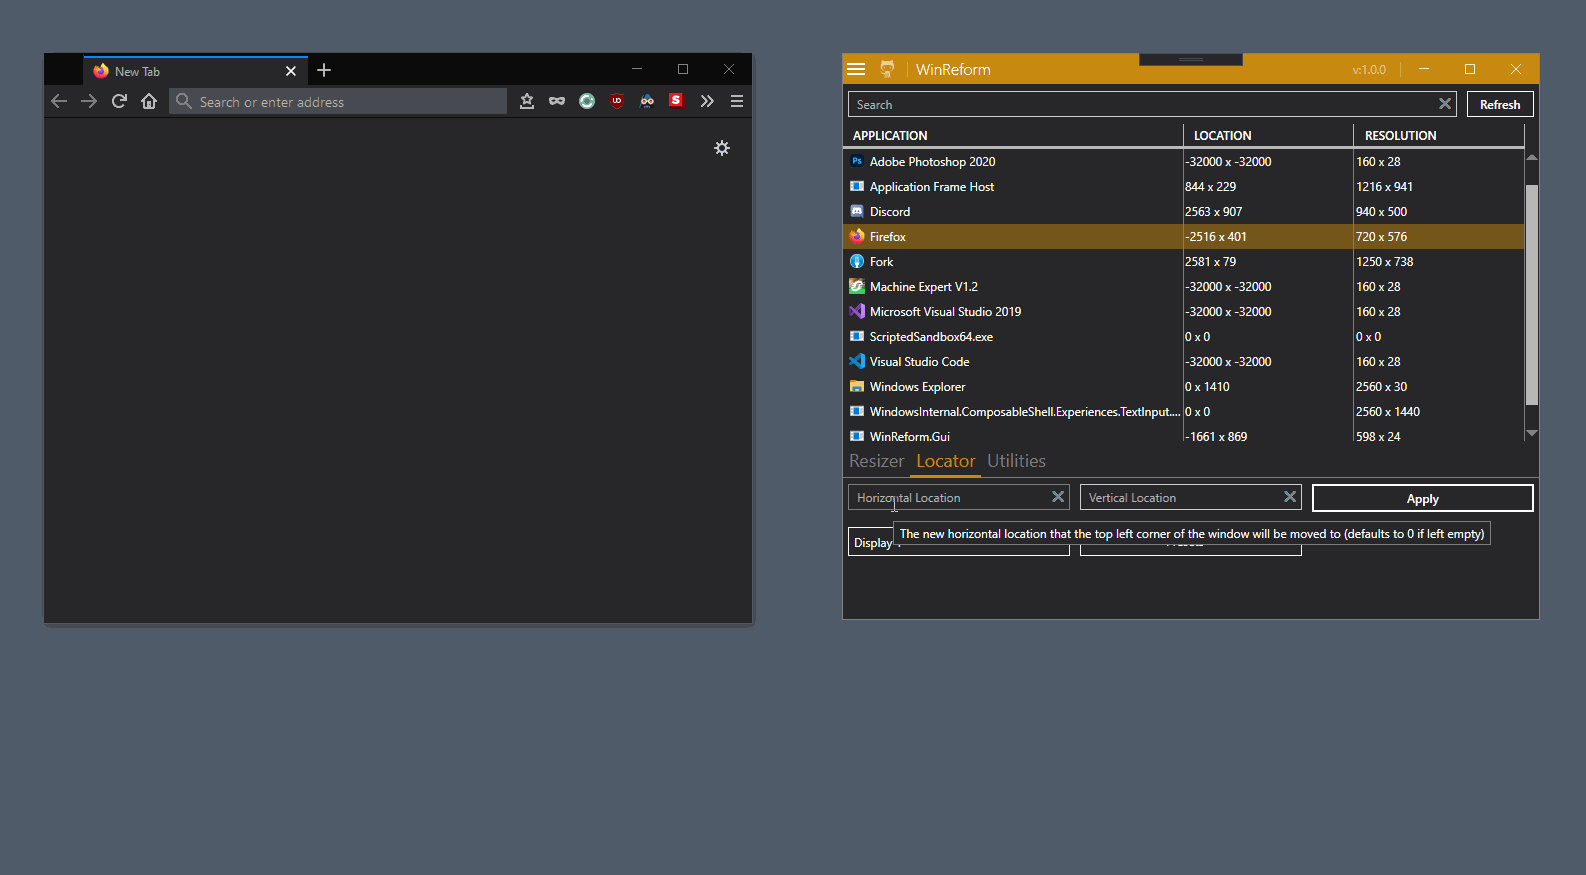Click Microsoft Visual Studio 2019 icon
This screenshot has height=875, width=1586.
(x=857, y=311)
